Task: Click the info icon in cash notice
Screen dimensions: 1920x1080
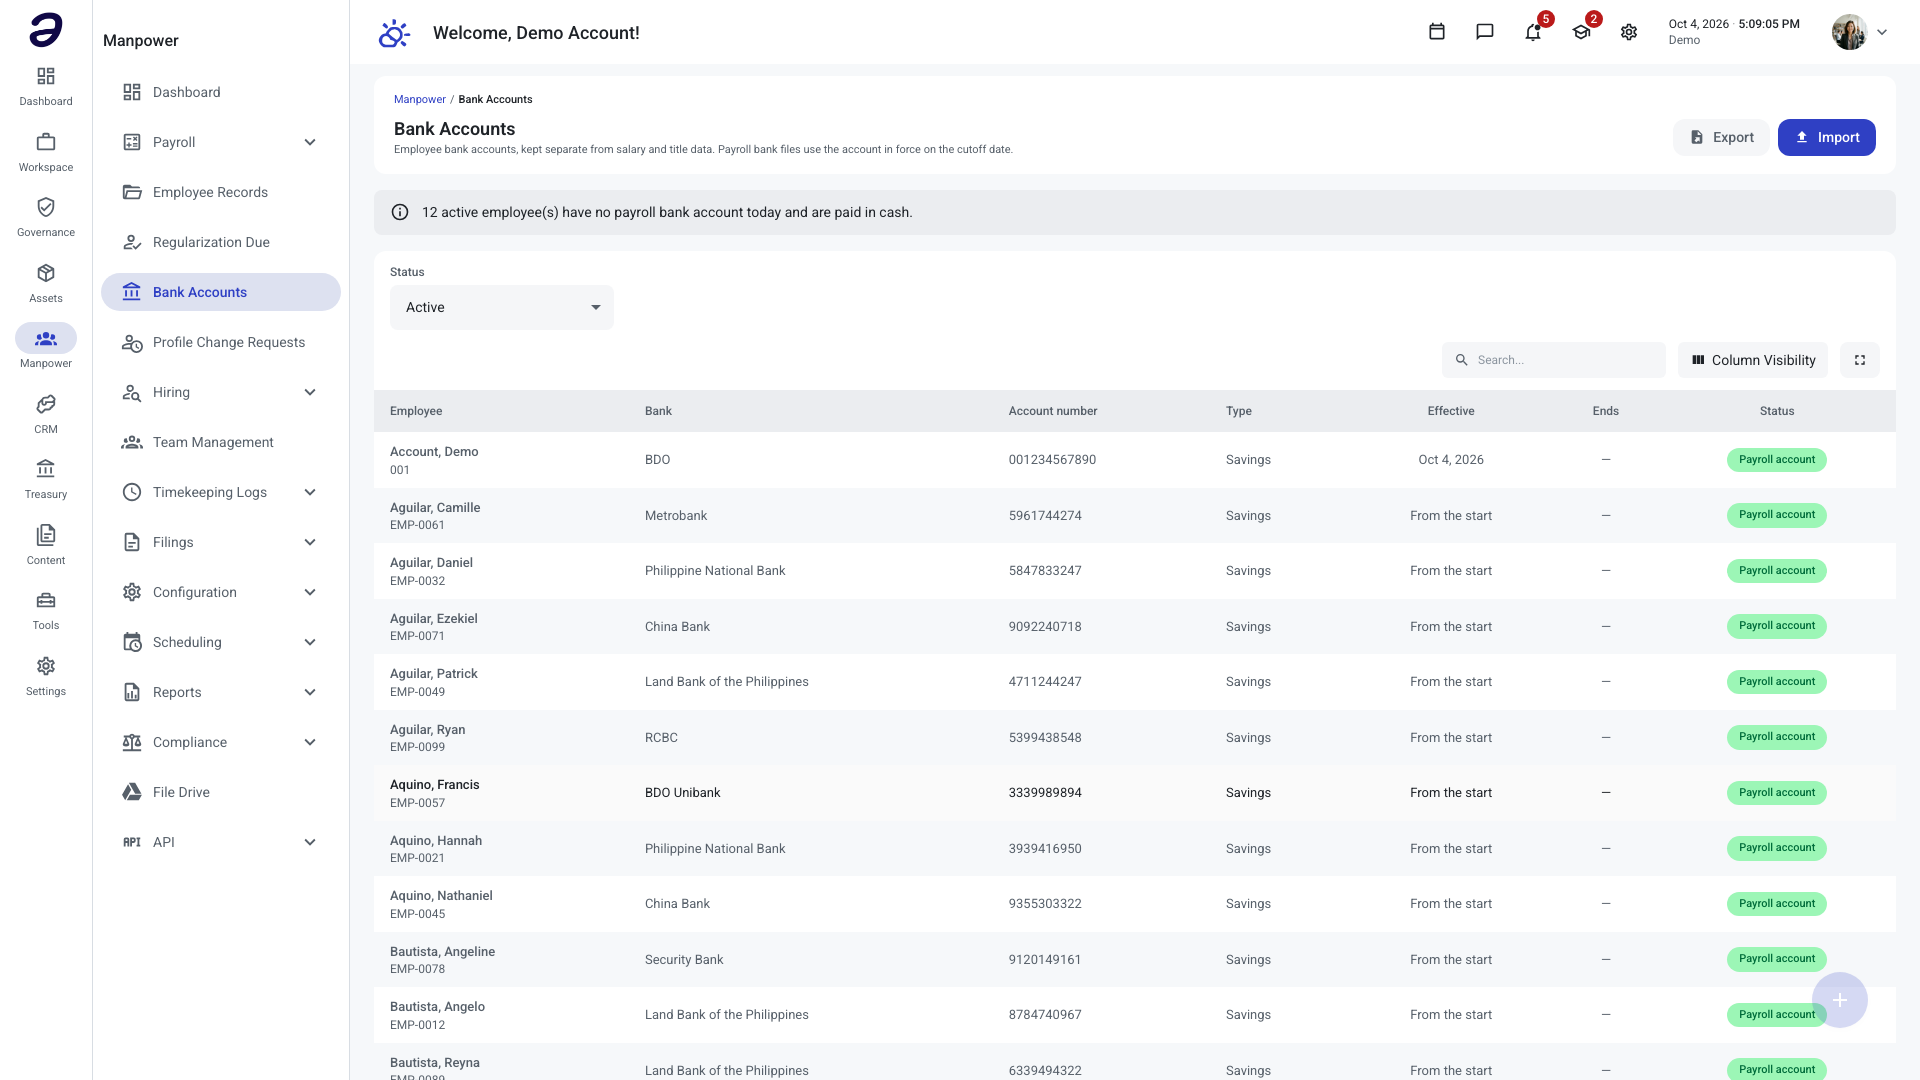Action: [x=400, y=212]
